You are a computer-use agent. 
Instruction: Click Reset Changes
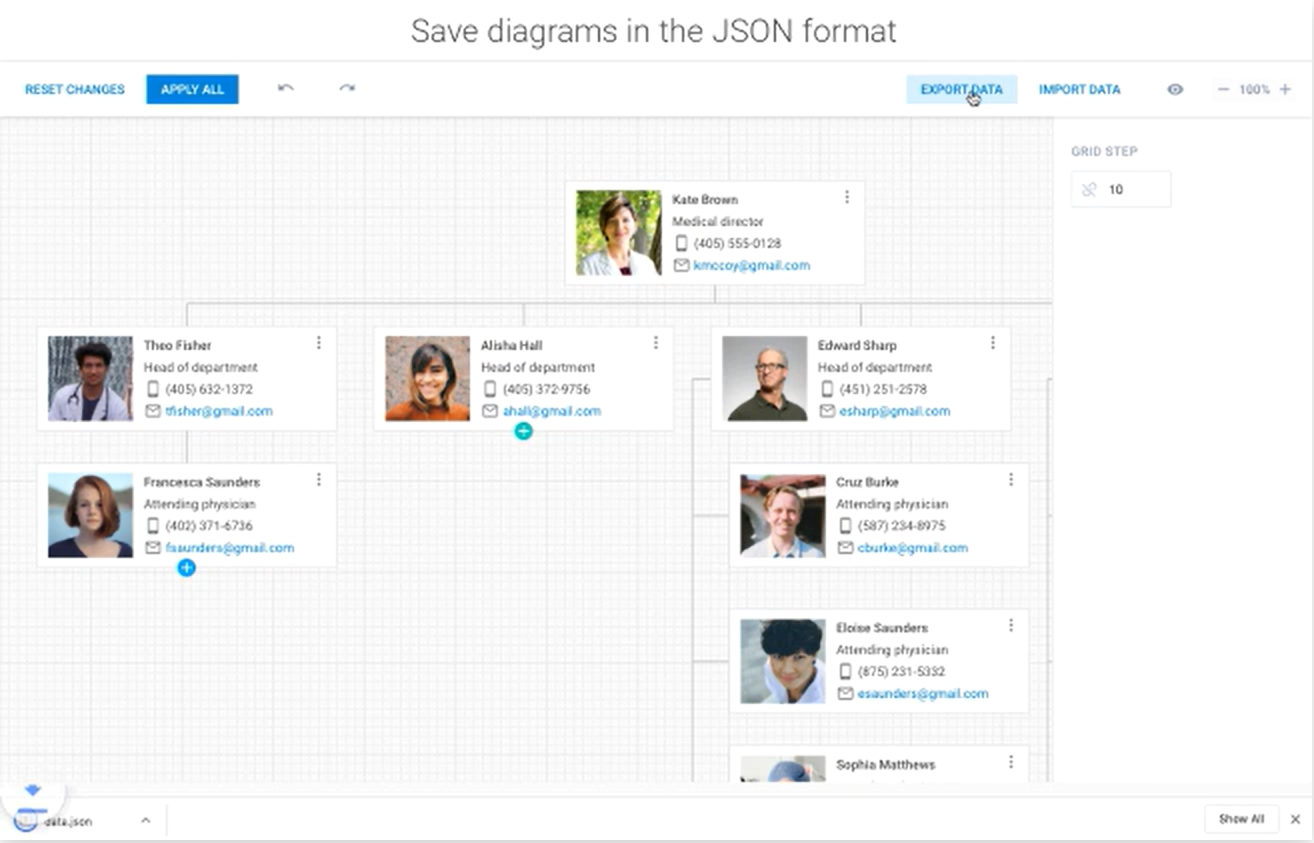click(x=75, y=89)
